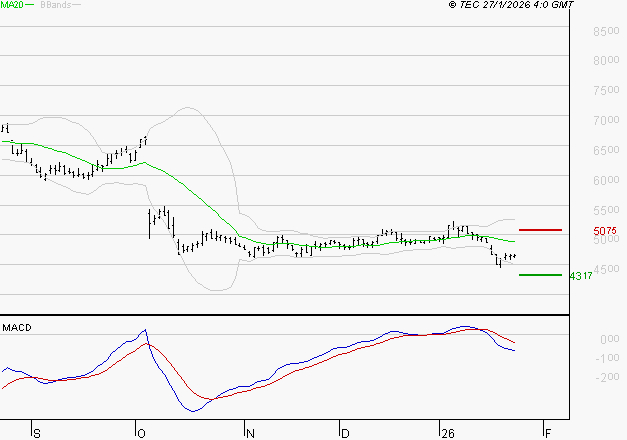Click the O month marker on time axis
Viewport: 627px width, 440px height.
click(141, 434)
